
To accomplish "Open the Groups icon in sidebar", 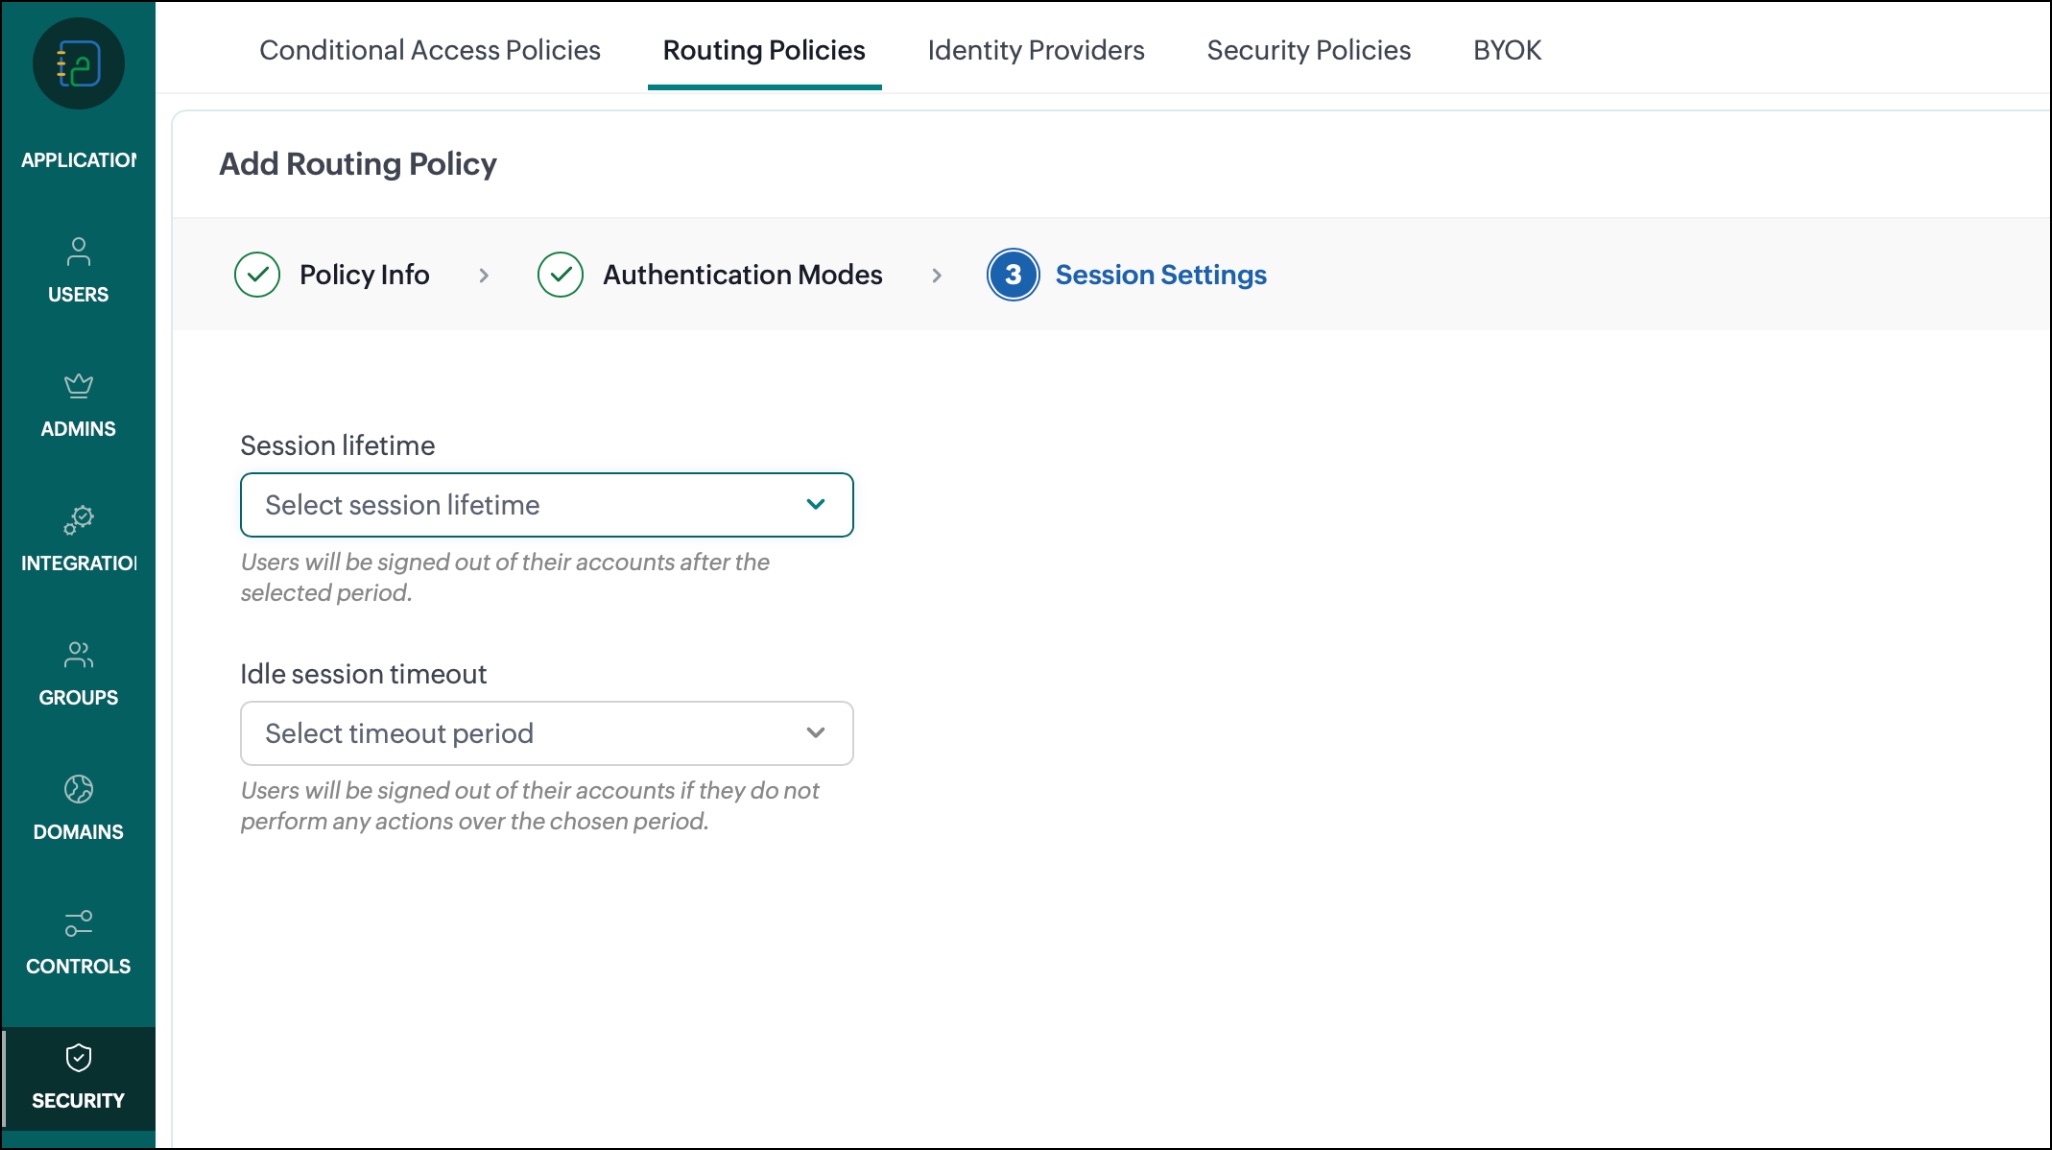I will pyautogui.click(x=78, y=655).
